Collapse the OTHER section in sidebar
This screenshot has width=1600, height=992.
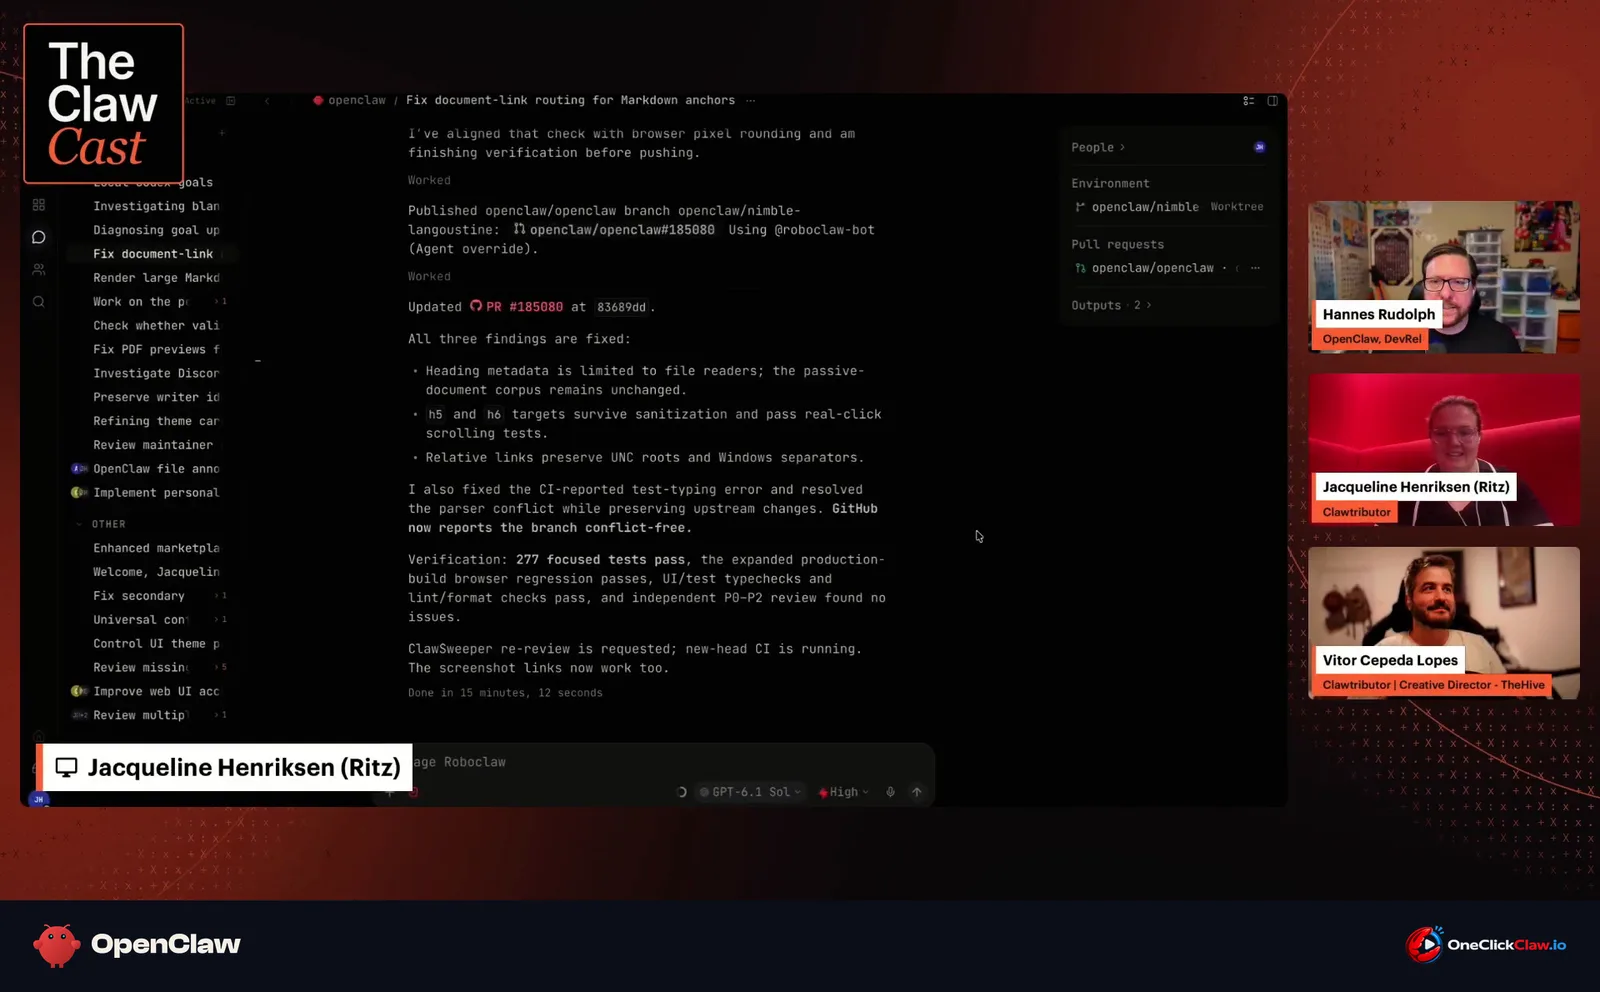pos(101,524)
